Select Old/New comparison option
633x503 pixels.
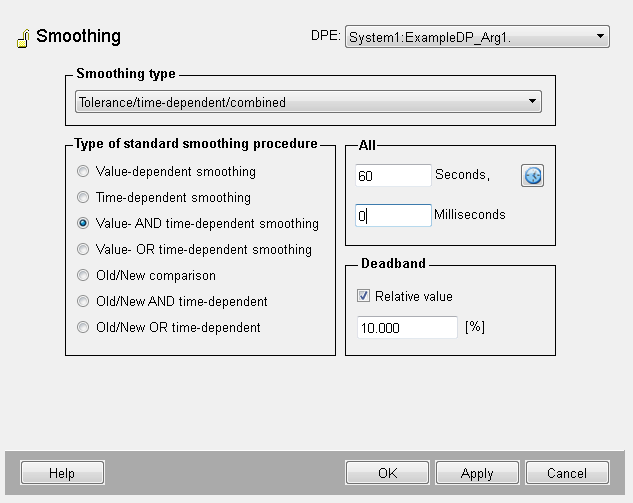[x=83, y=276]
